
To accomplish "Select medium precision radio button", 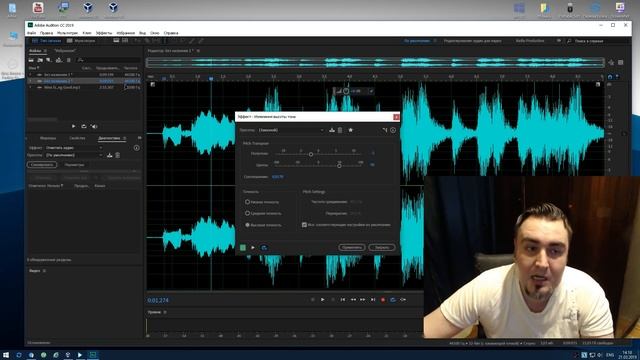I will click(247, 213).
